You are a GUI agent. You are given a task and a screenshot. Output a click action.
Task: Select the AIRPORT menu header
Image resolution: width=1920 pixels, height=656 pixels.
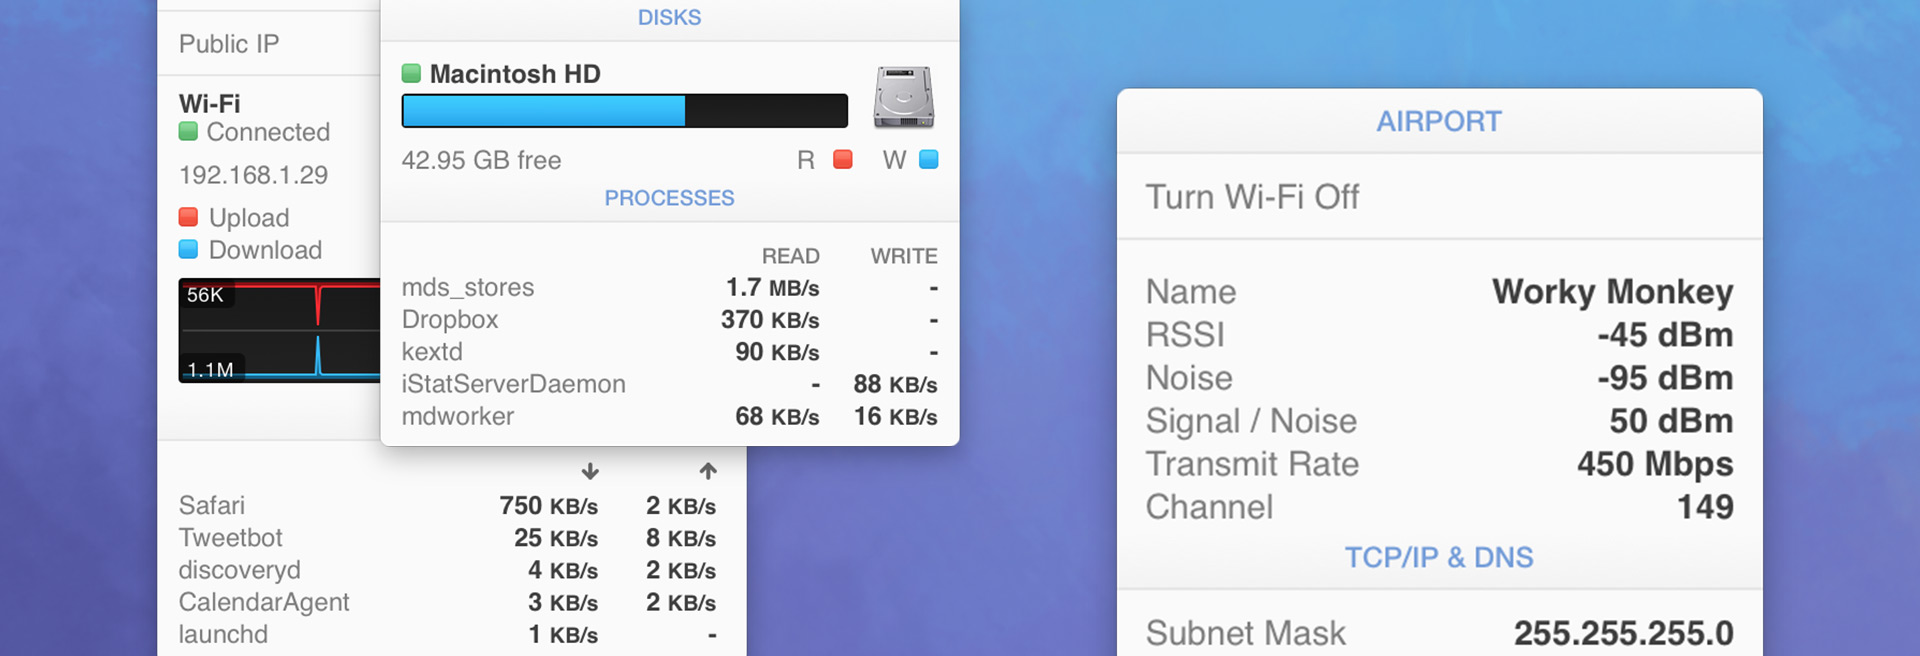point(1438,121)
